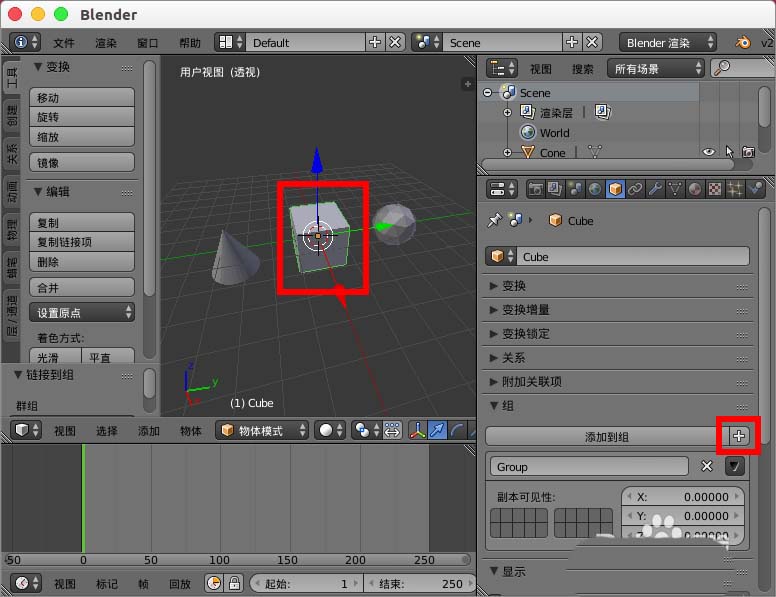
Task: Open the Constraints tab (chain link icon)
Action: [x=635, y=189]
